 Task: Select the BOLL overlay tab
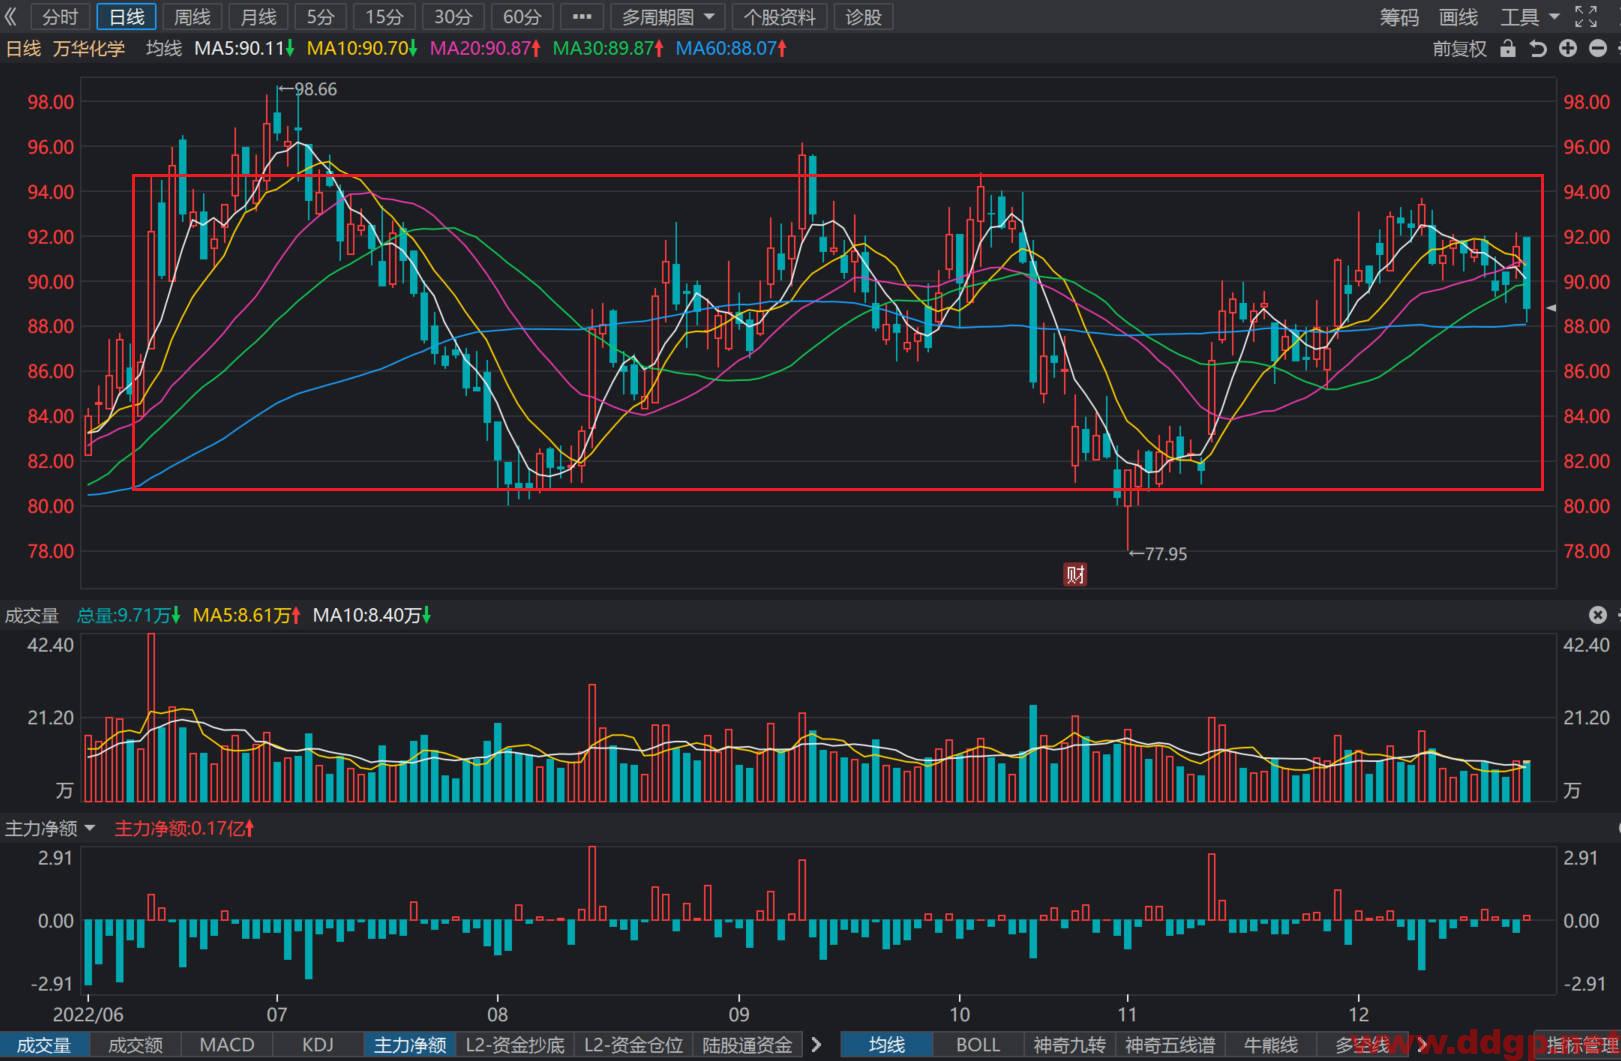coord(978,1045)
